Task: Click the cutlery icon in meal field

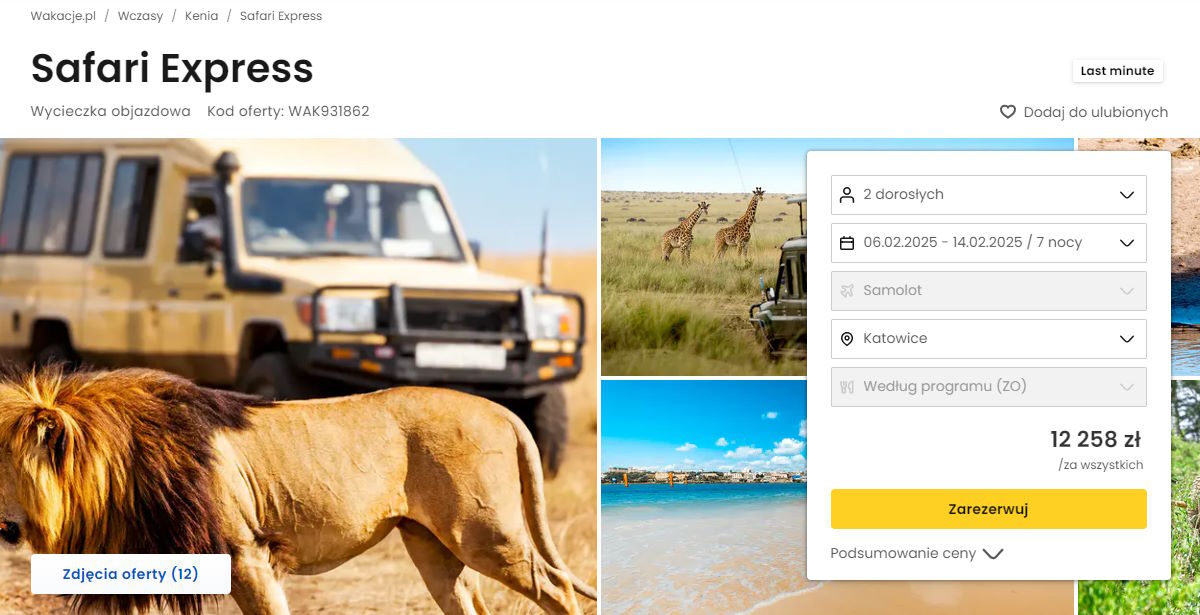Action: (847, 387)
